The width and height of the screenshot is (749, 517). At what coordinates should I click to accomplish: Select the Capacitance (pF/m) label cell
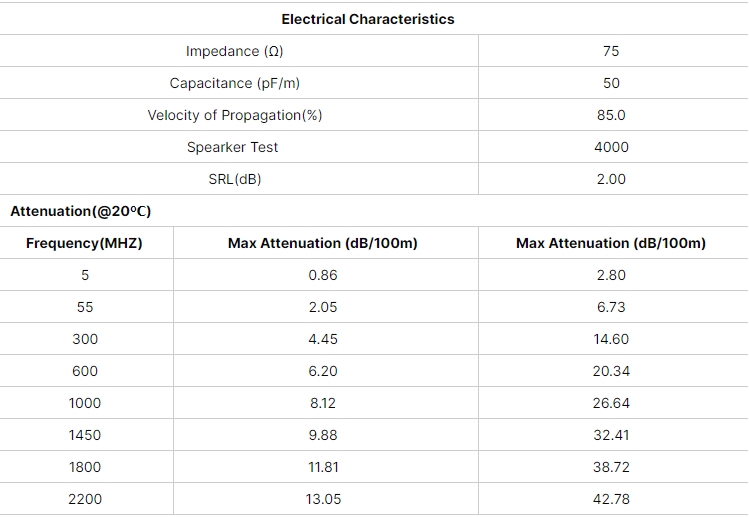tap(235, 83)
